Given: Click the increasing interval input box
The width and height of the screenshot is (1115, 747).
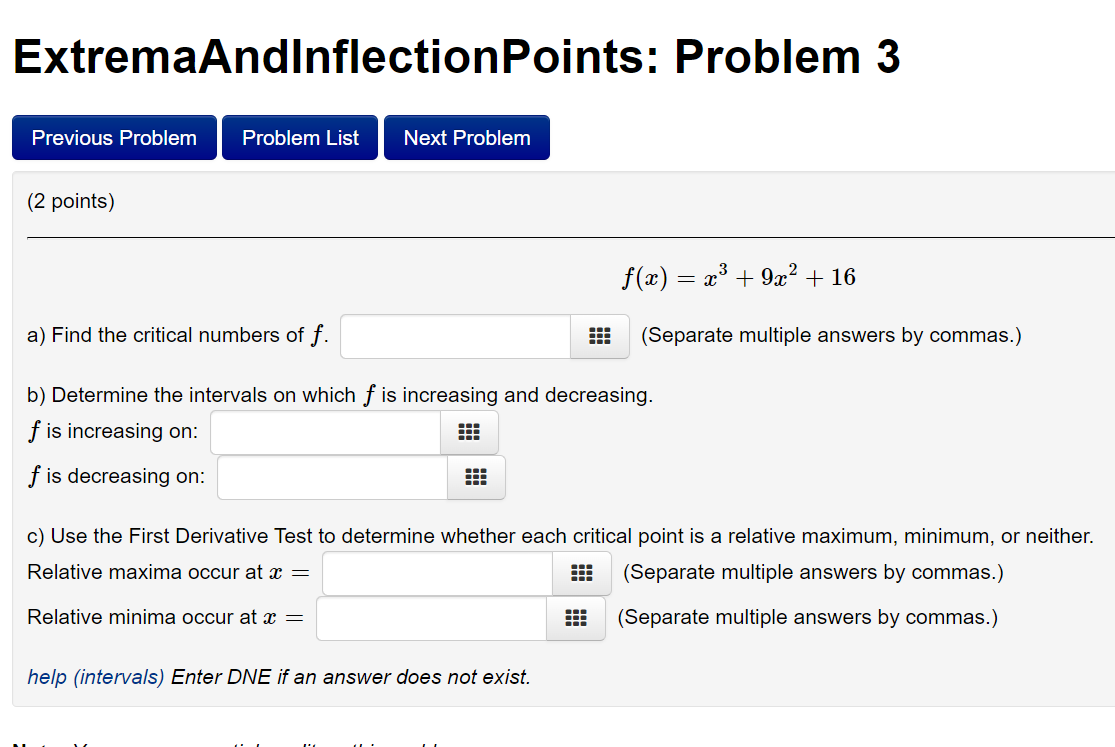Looking at the screenshot, I should [325, 432].
